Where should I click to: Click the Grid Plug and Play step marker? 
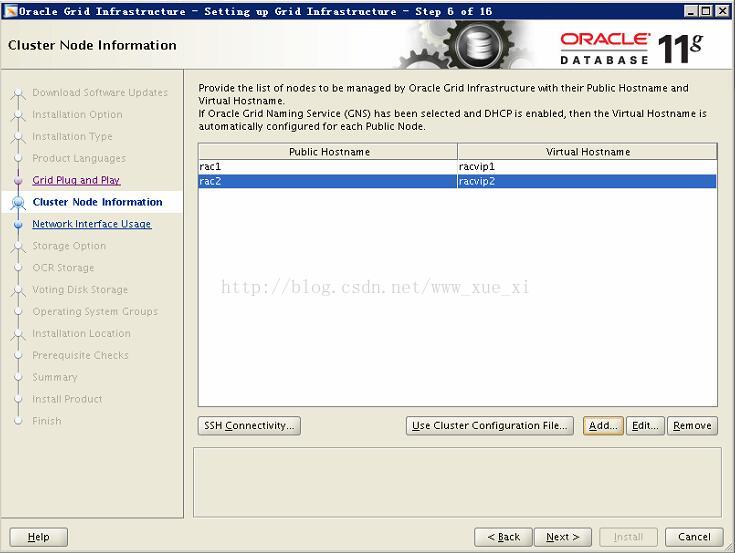[18, 180]
